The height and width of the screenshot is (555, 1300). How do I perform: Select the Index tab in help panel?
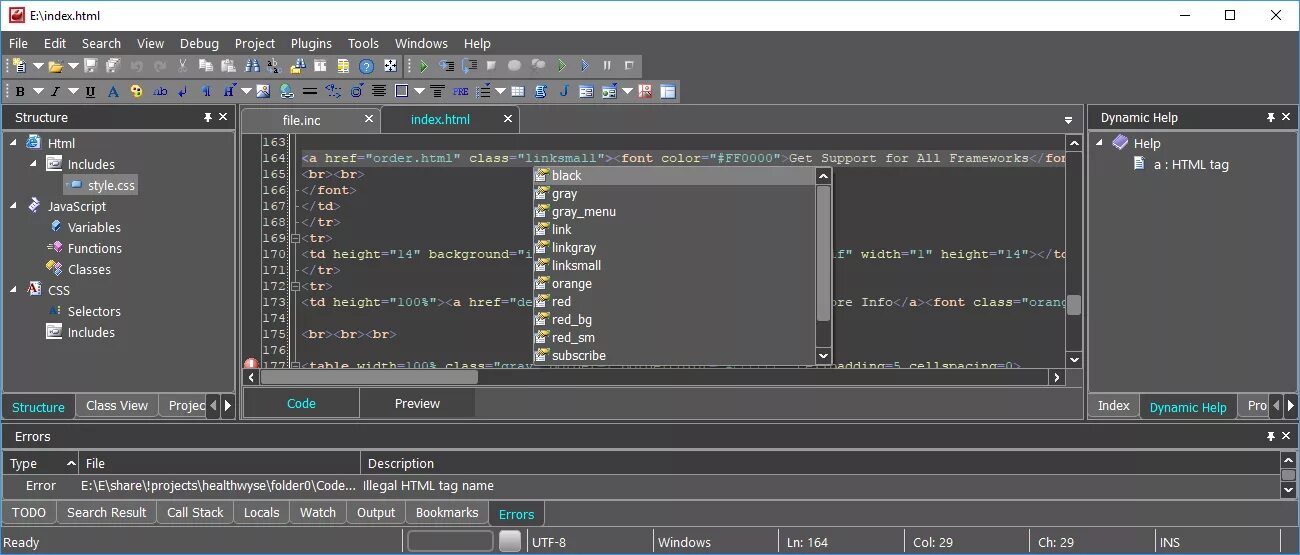pyautogui.click(x=1113, y=405)
